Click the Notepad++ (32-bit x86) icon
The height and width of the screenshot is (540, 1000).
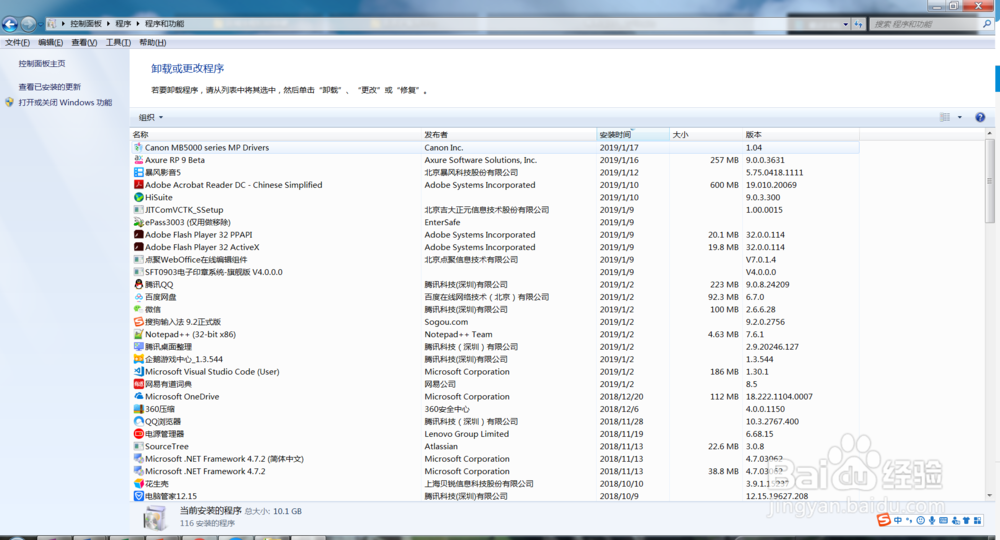(x=138, y=334)
